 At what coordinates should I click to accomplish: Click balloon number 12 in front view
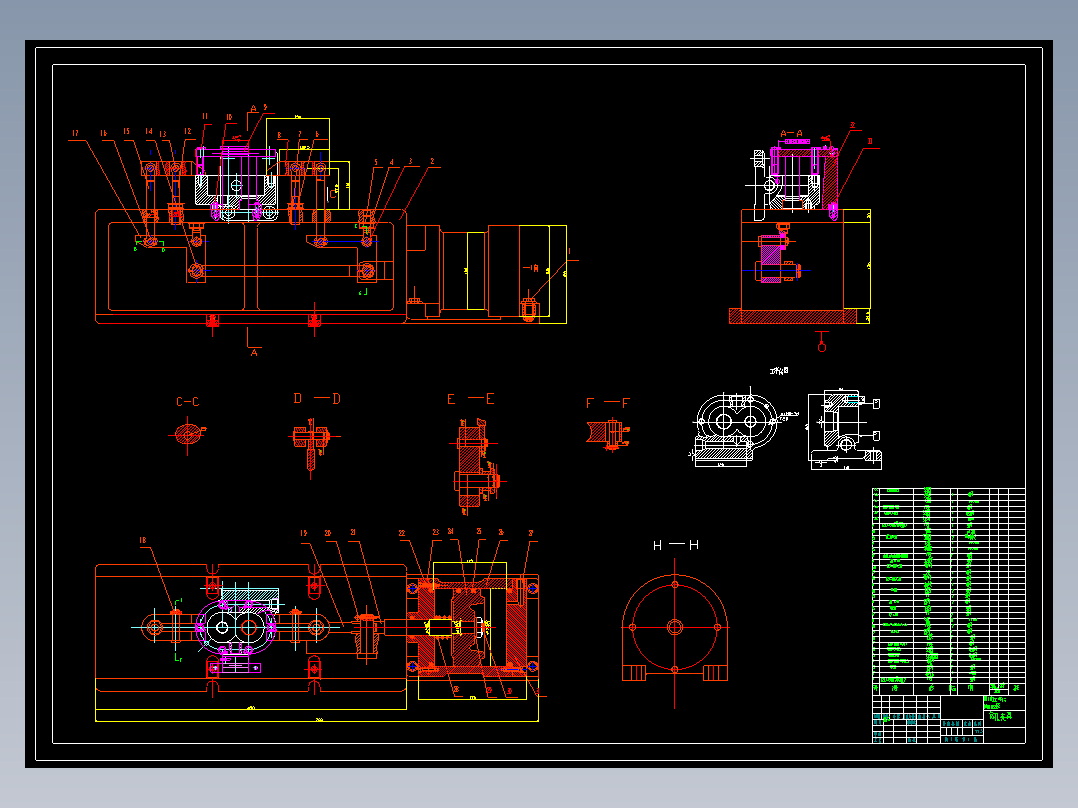click(188, 131)
